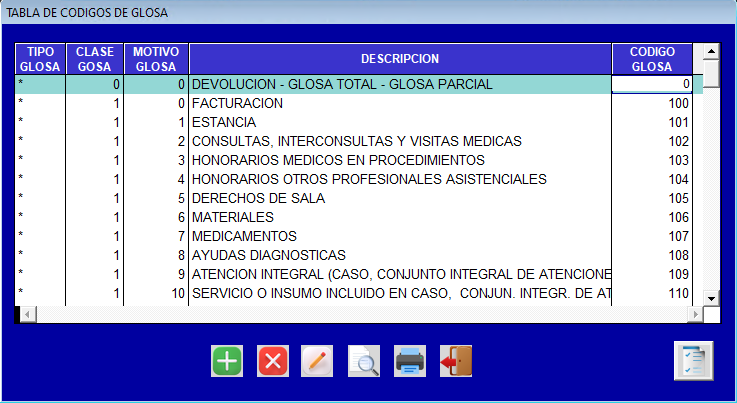
Task: Click the red X delete record icon
Action: [273, 361]
